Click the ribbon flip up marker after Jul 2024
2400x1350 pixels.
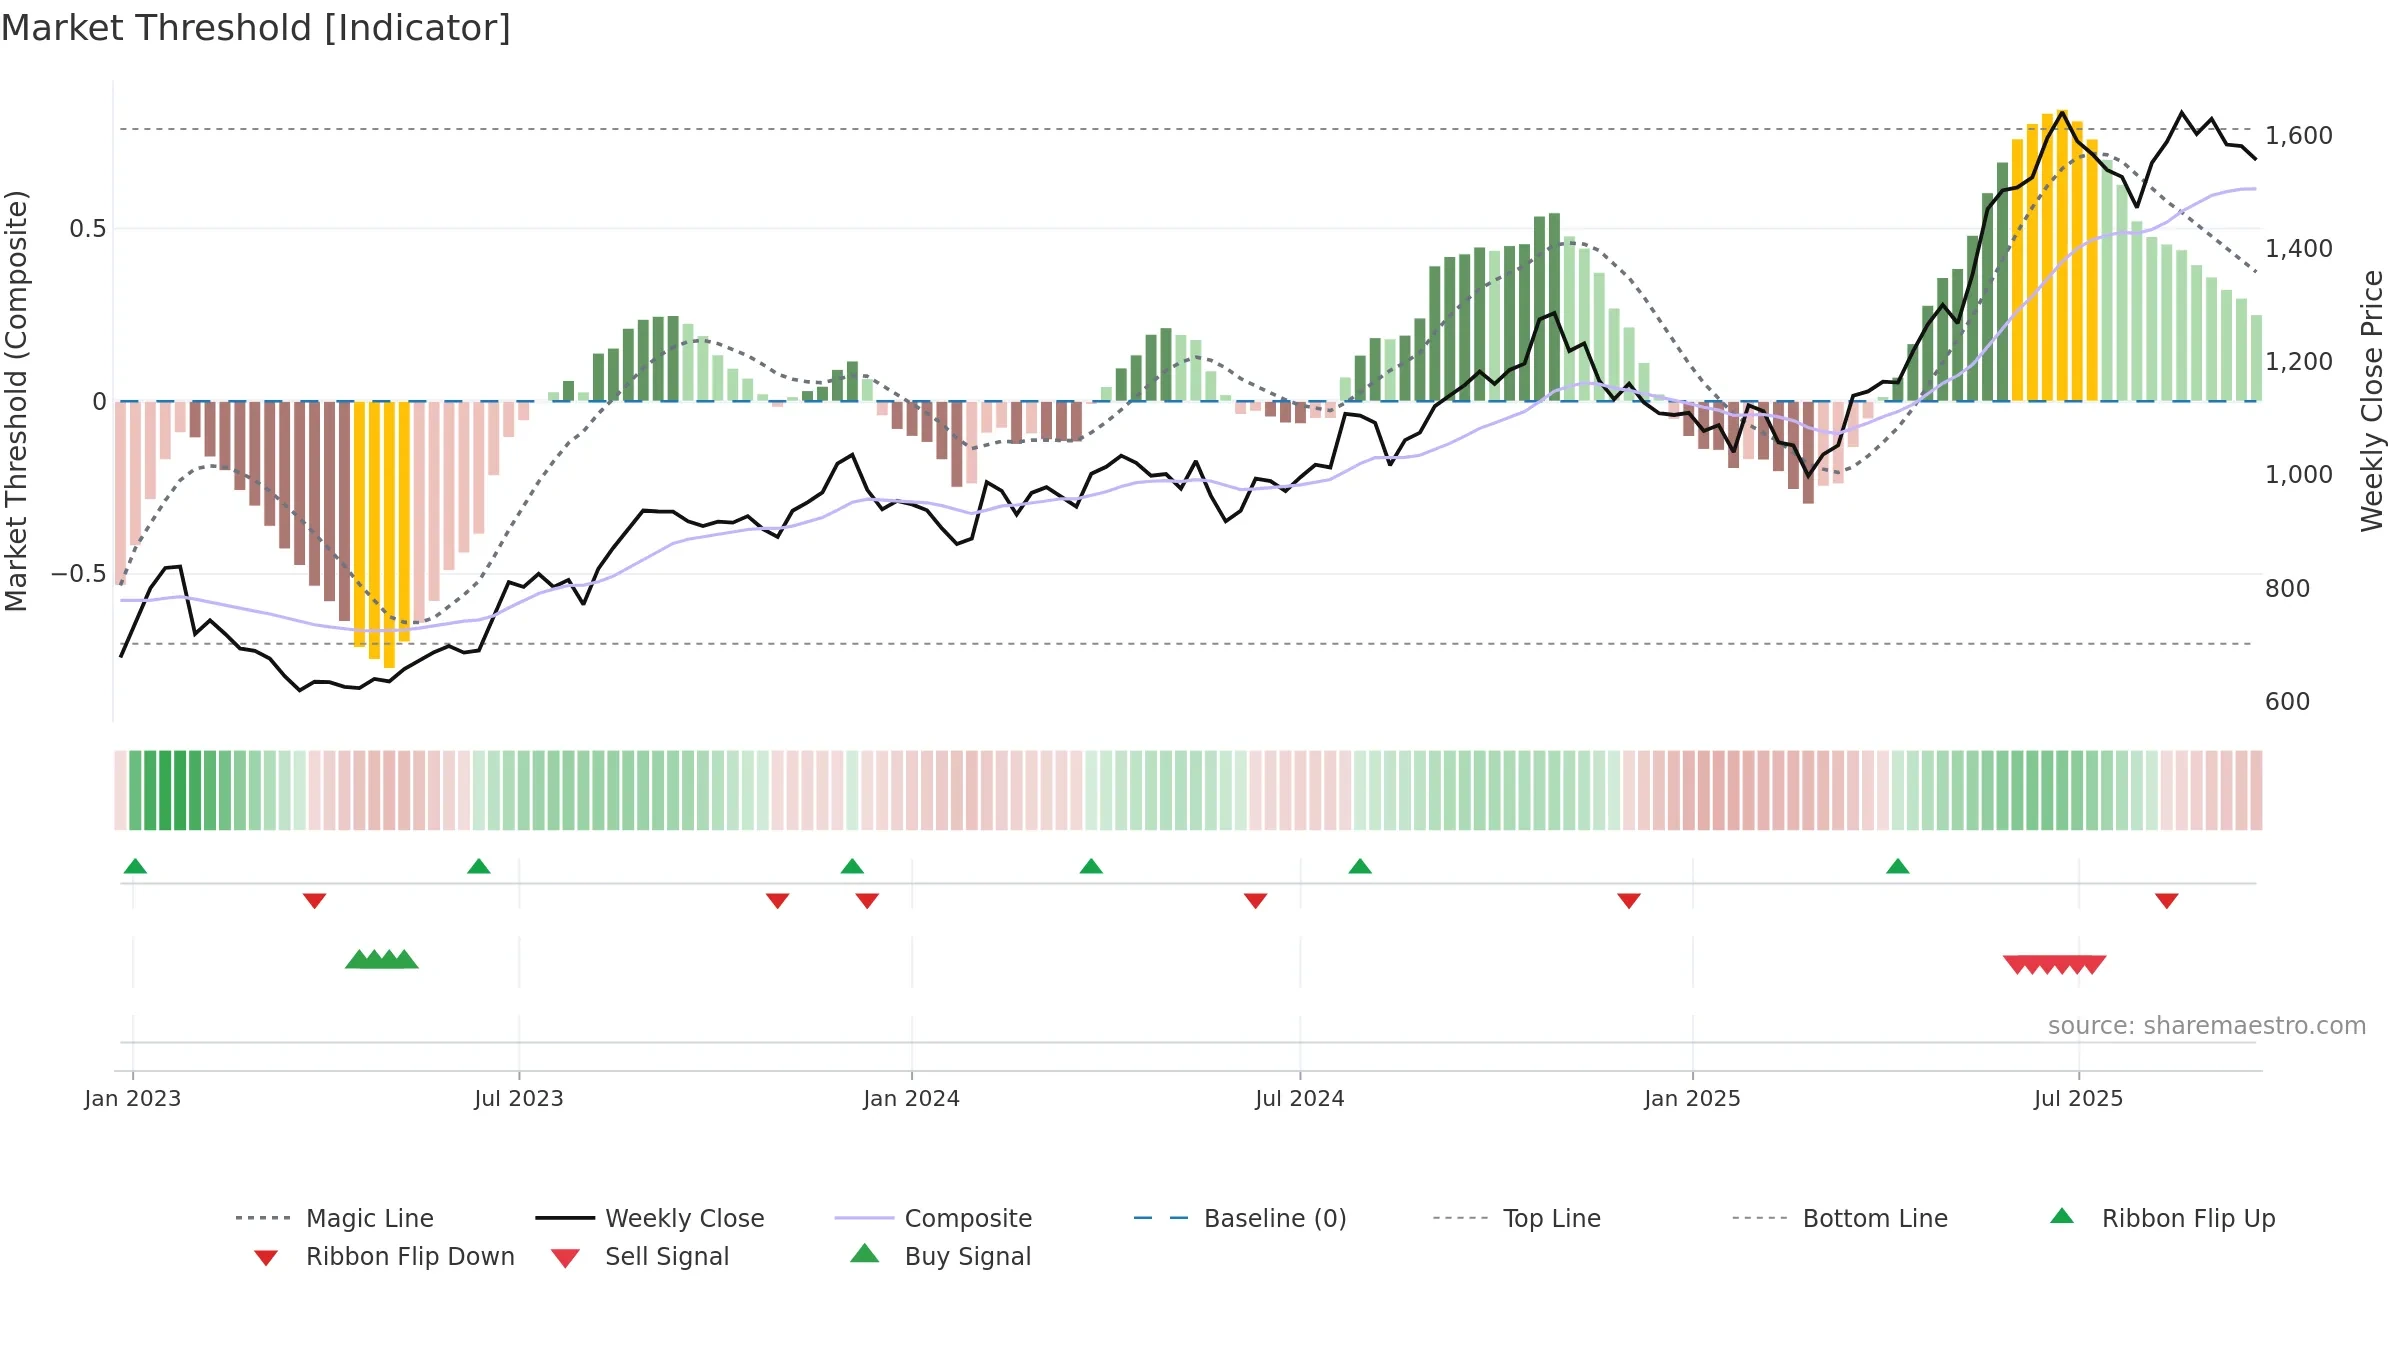(x=1360, y=866)
